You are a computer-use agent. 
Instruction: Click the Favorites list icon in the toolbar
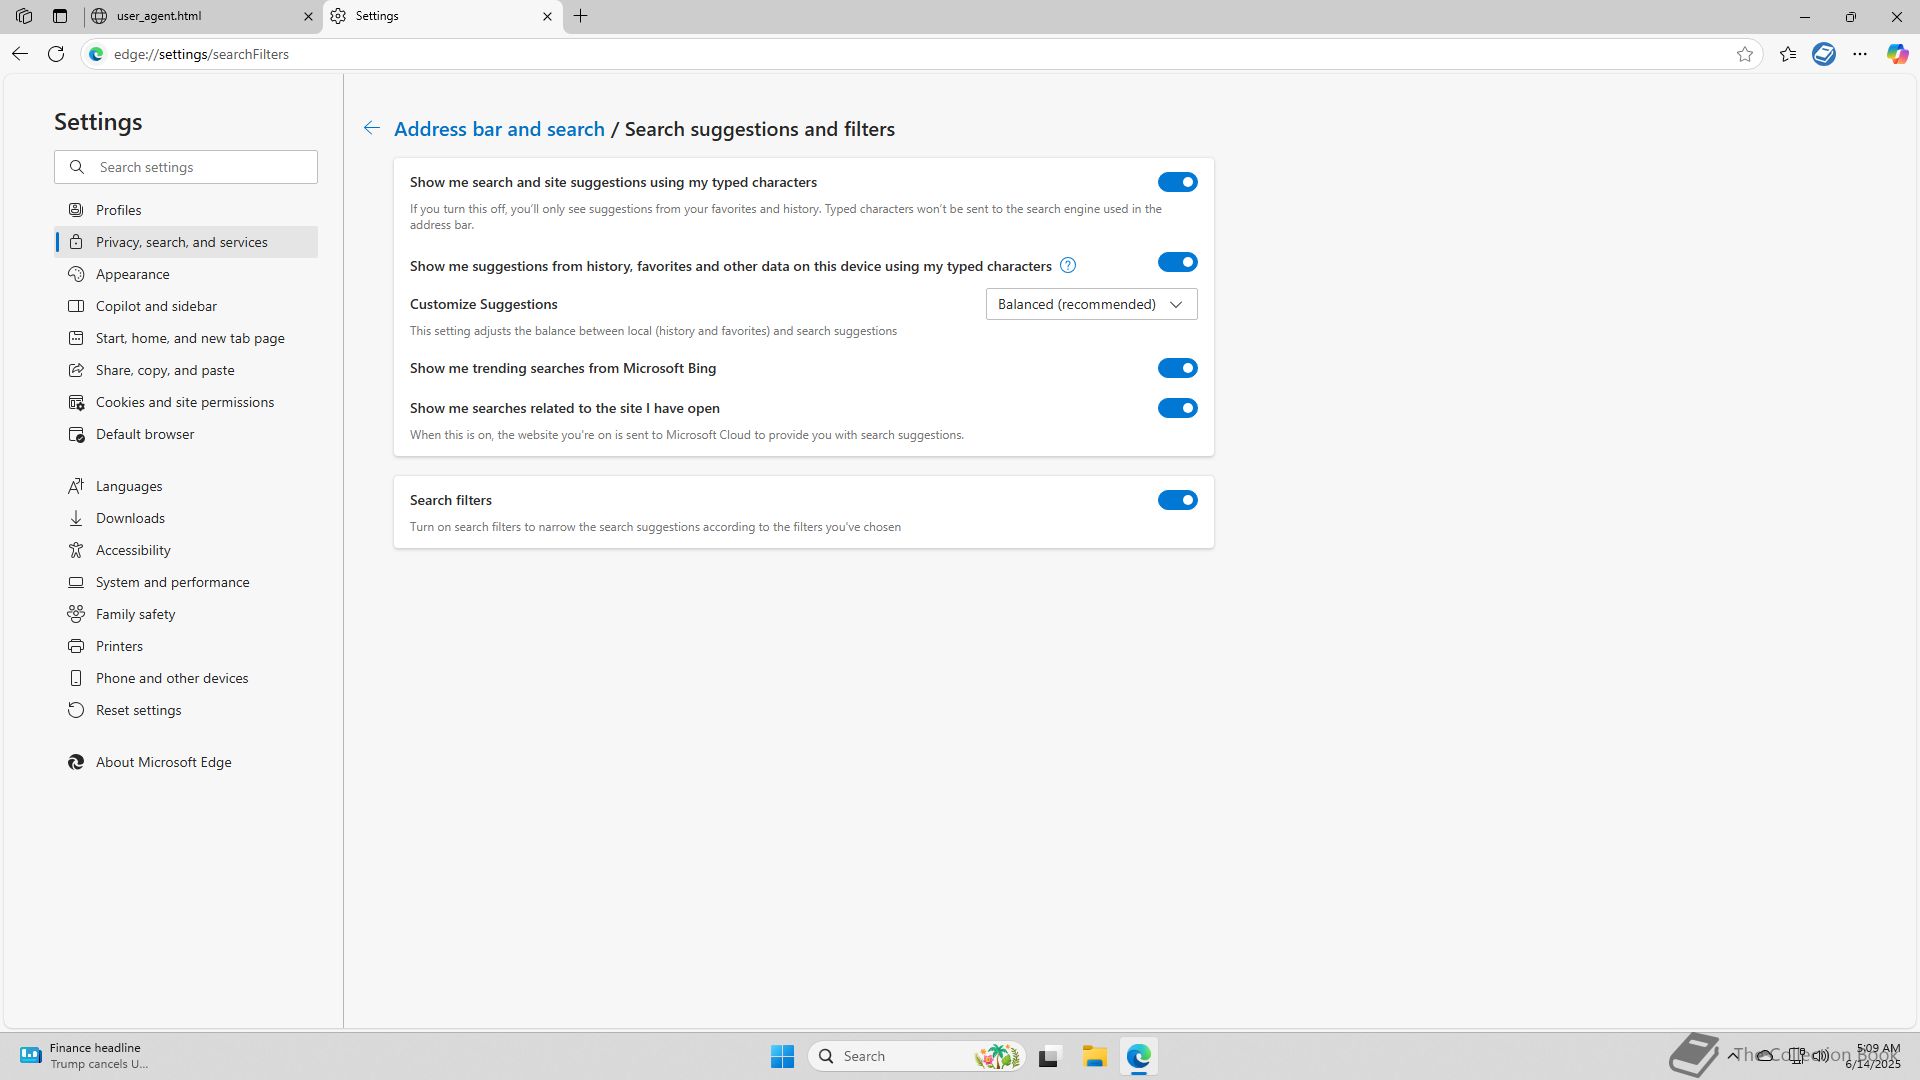point(1788,54)
